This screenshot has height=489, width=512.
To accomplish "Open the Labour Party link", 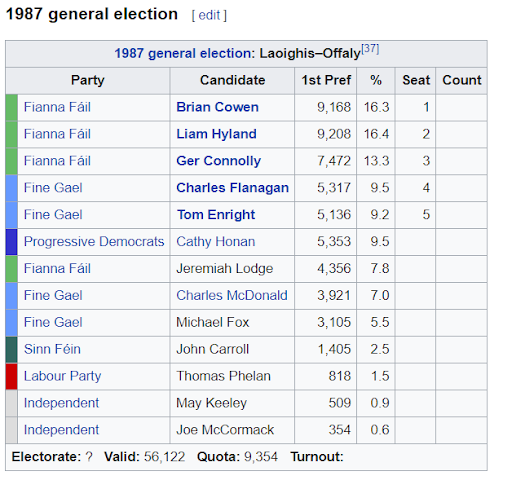I will [62, 376].
